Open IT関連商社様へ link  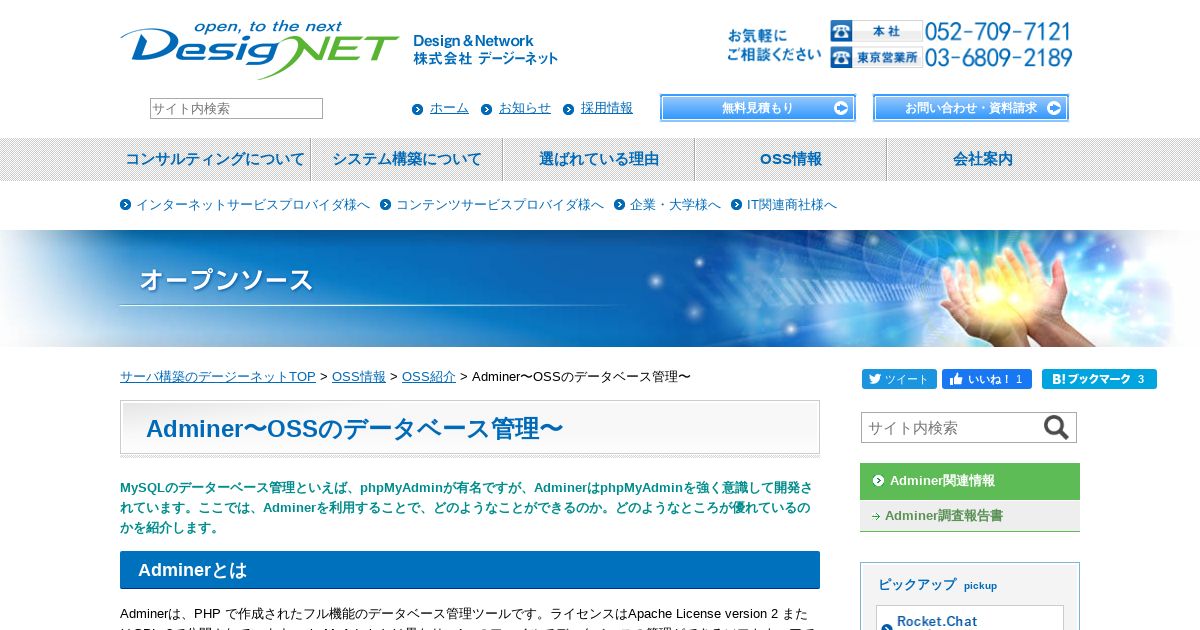point(792,205)
